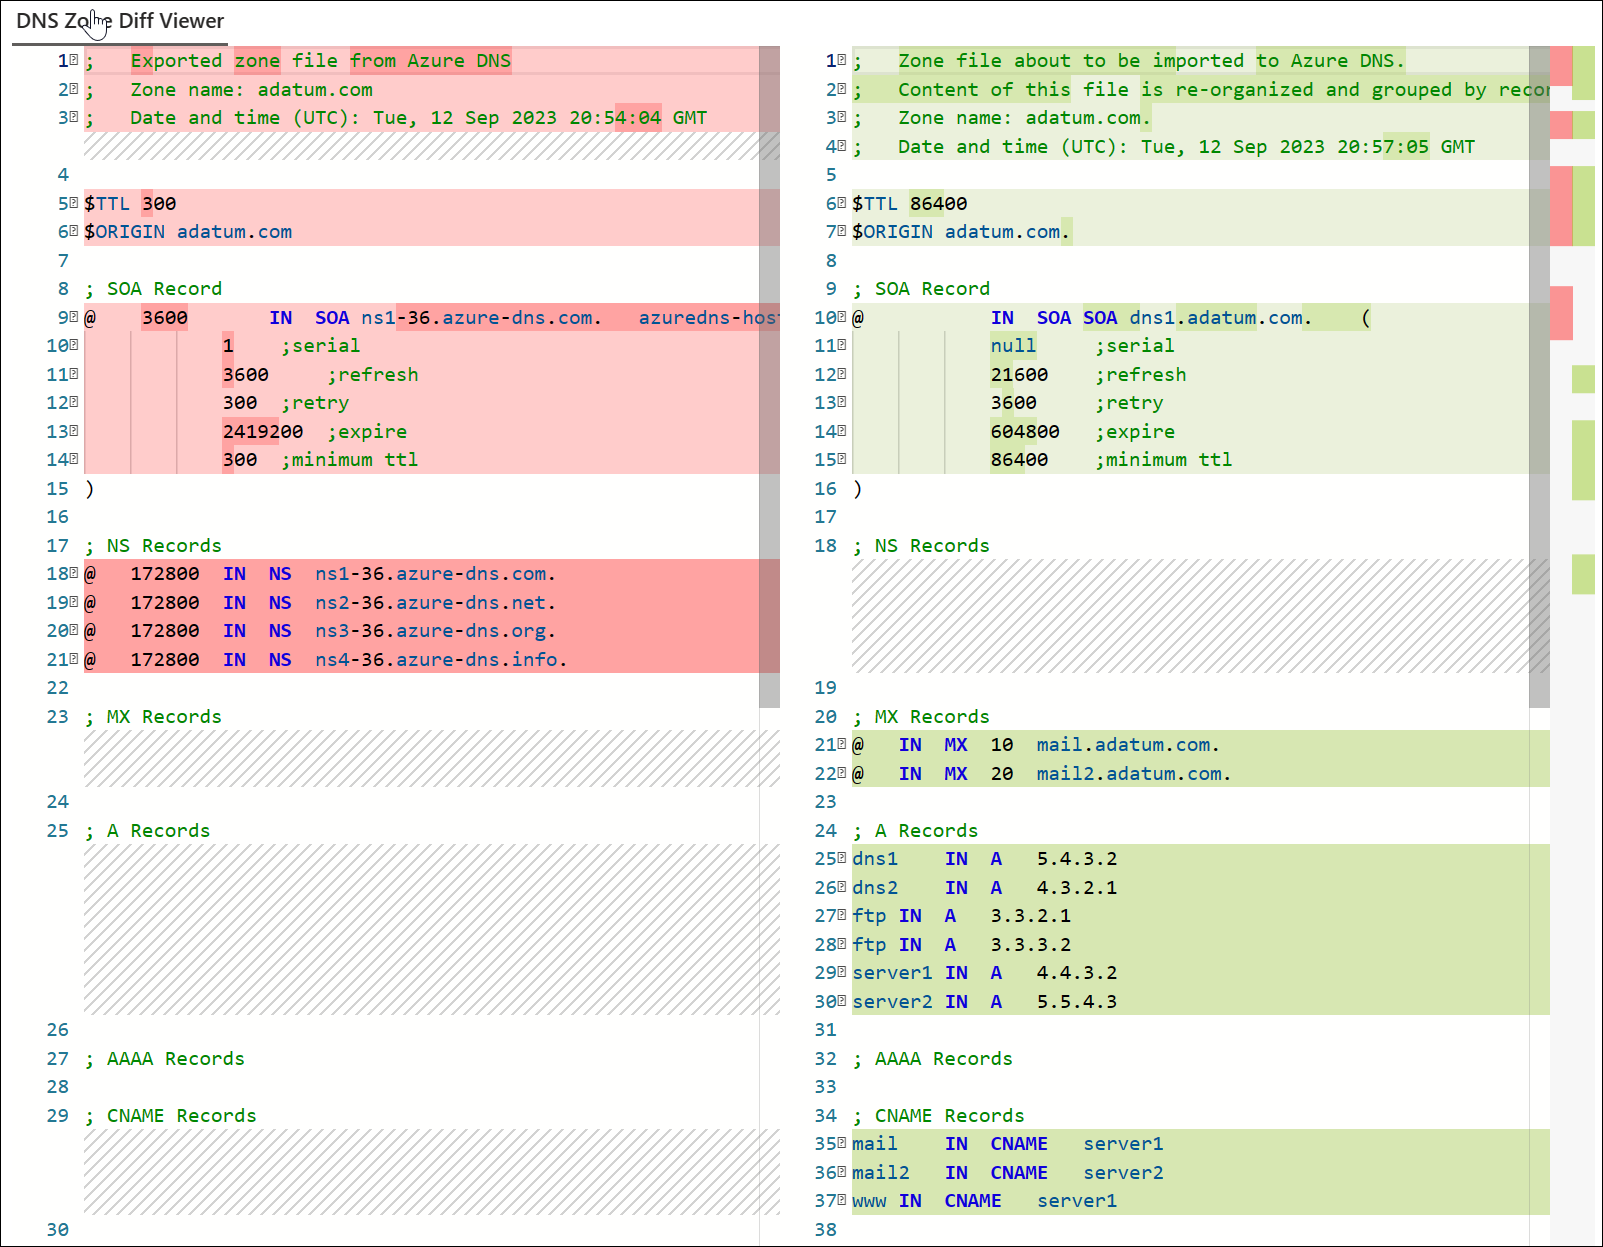Click the change marker beside left line 1
The height and width of the screenshot is (1247, 1603).
click(74, 61)
